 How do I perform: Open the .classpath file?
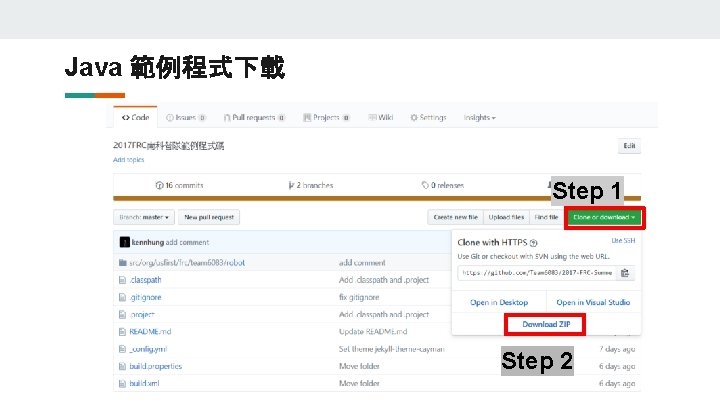(x=145, y=280)
